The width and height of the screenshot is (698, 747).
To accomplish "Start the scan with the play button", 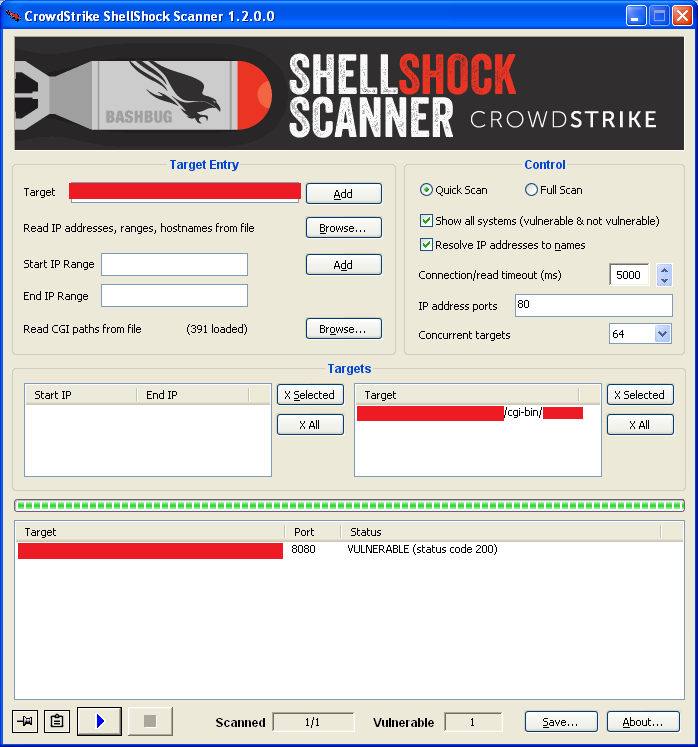I will click(100, 721).
